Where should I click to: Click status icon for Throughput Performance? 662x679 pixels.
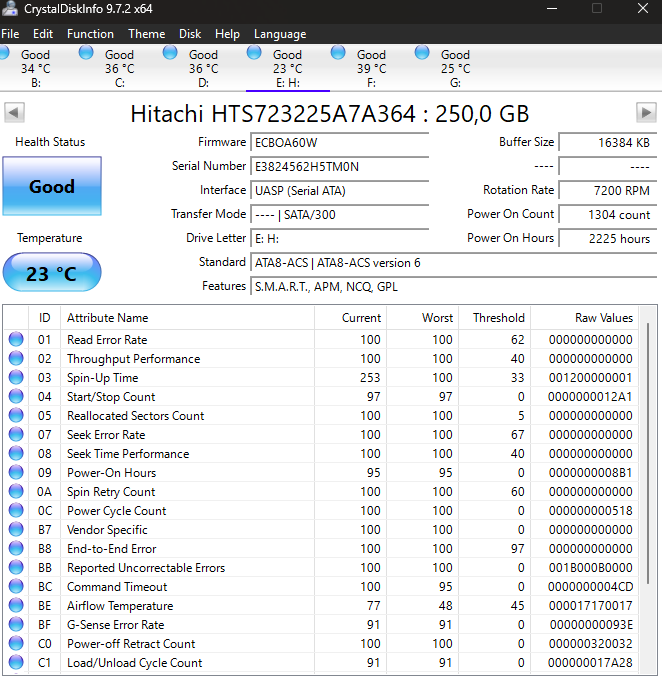point(16,358)
